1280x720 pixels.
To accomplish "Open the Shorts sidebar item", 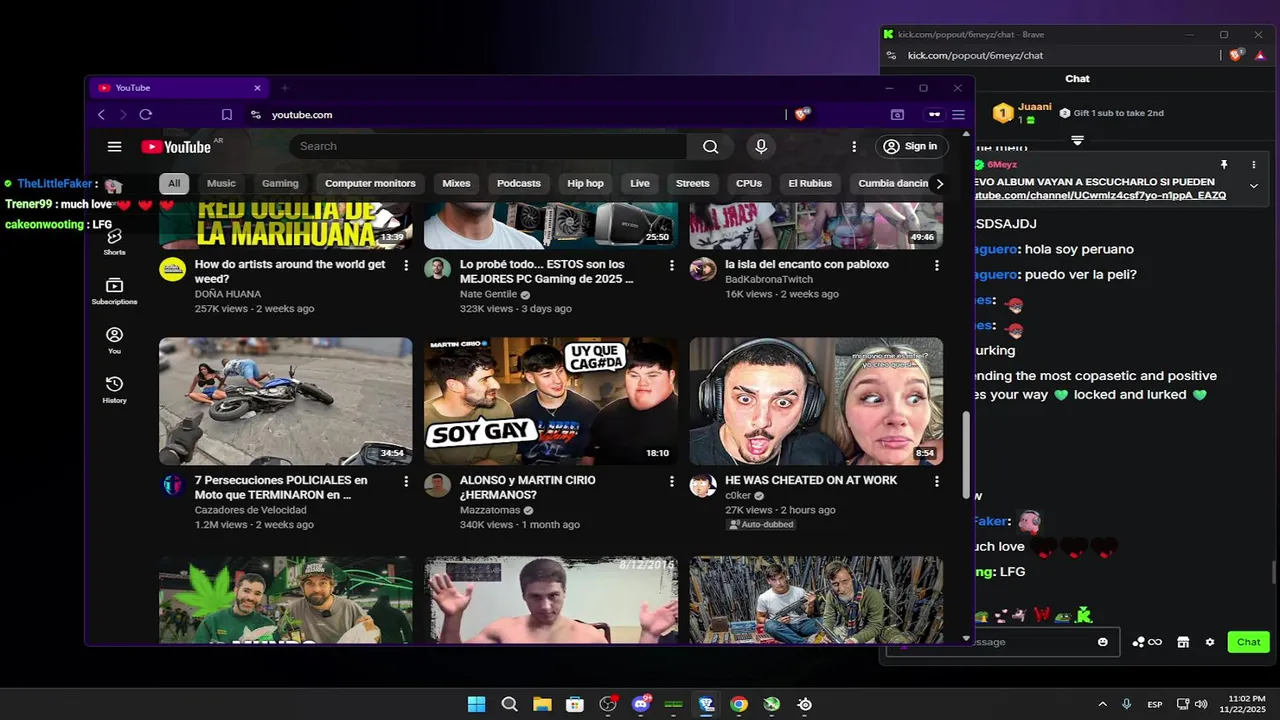I will pyautogui.click(x=114, y=241).
